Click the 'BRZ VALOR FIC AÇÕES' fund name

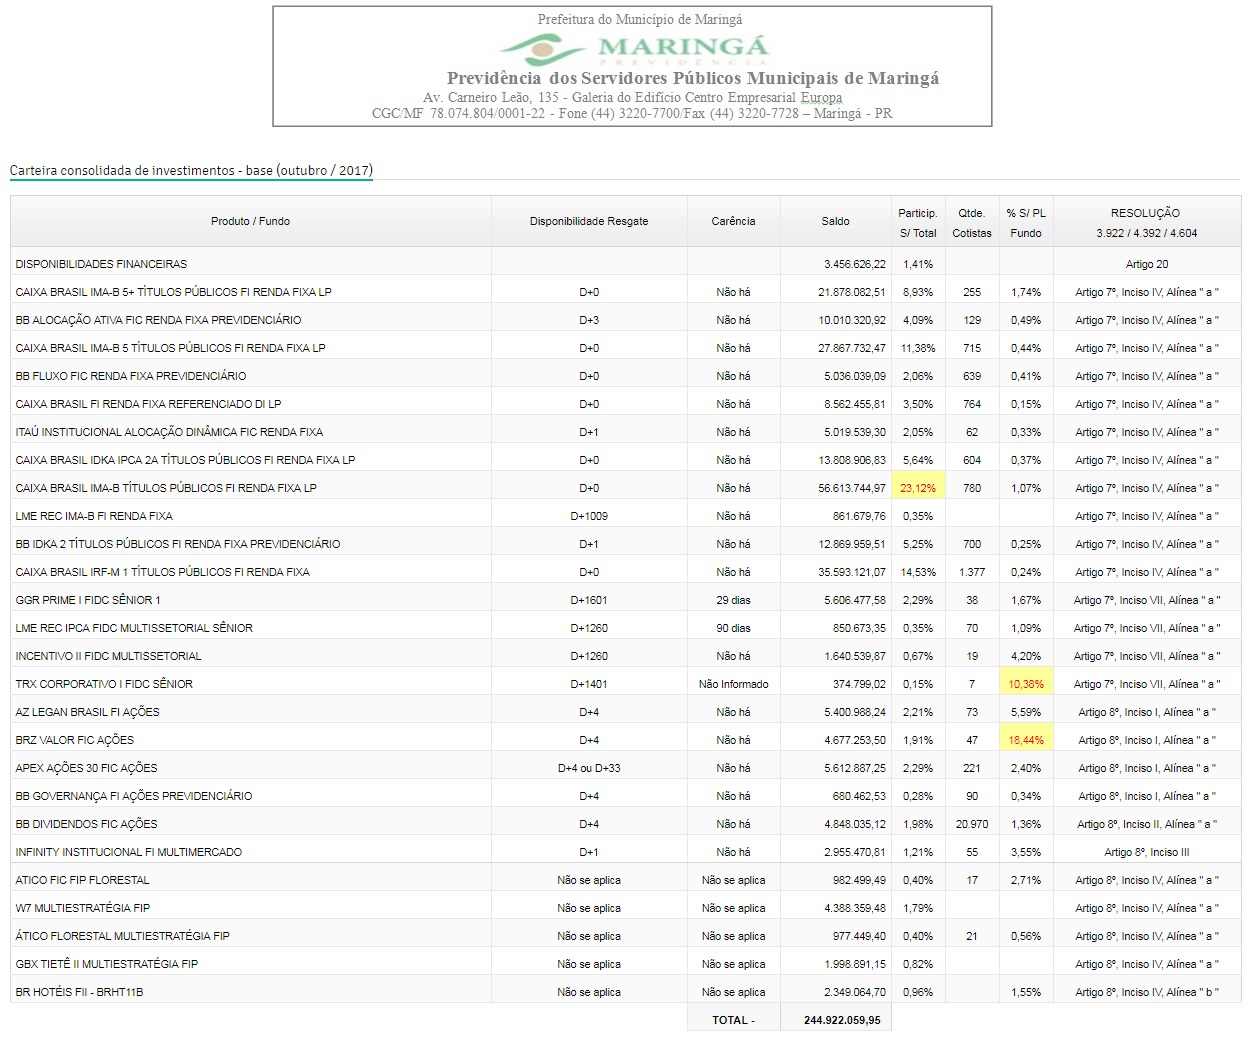75,740
